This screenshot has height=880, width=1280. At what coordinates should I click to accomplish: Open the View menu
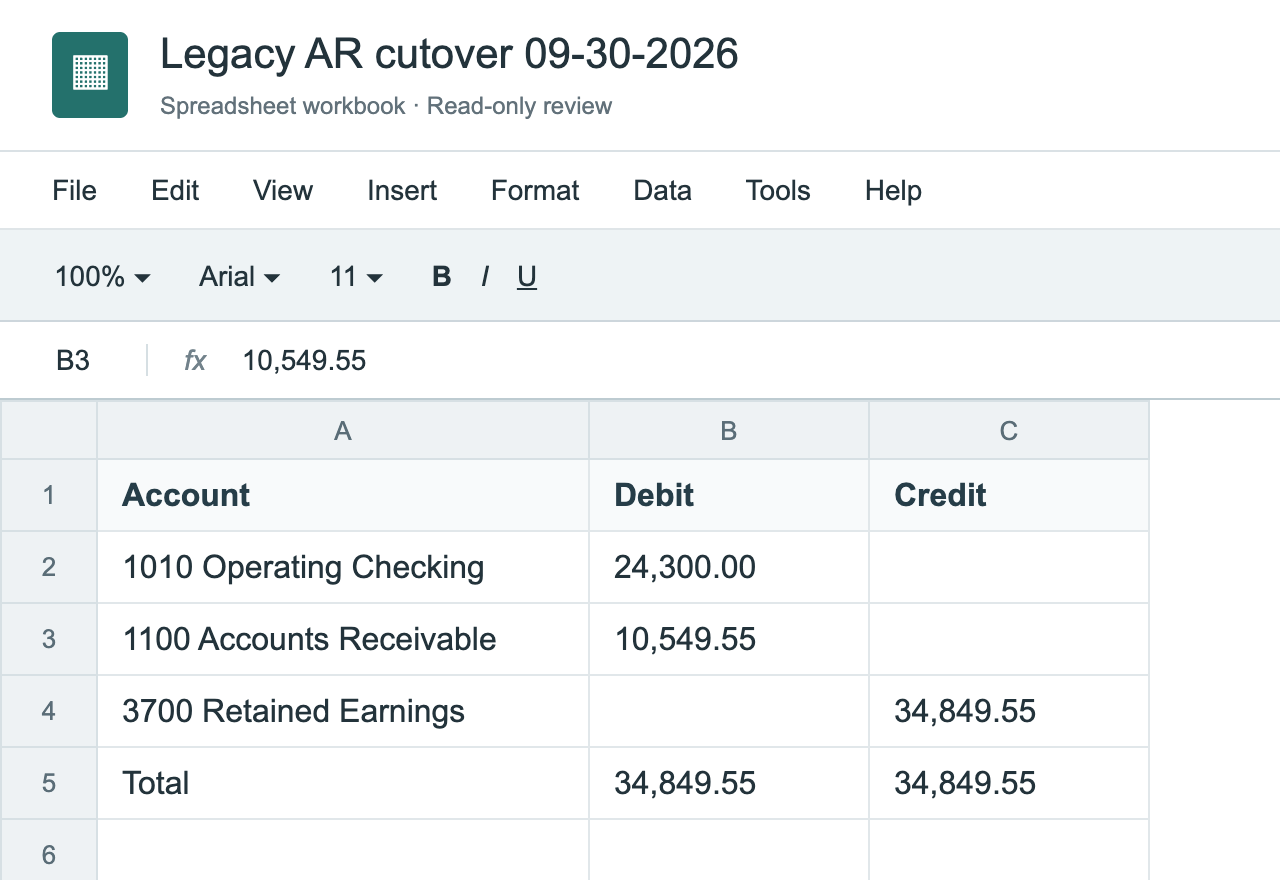283,190
